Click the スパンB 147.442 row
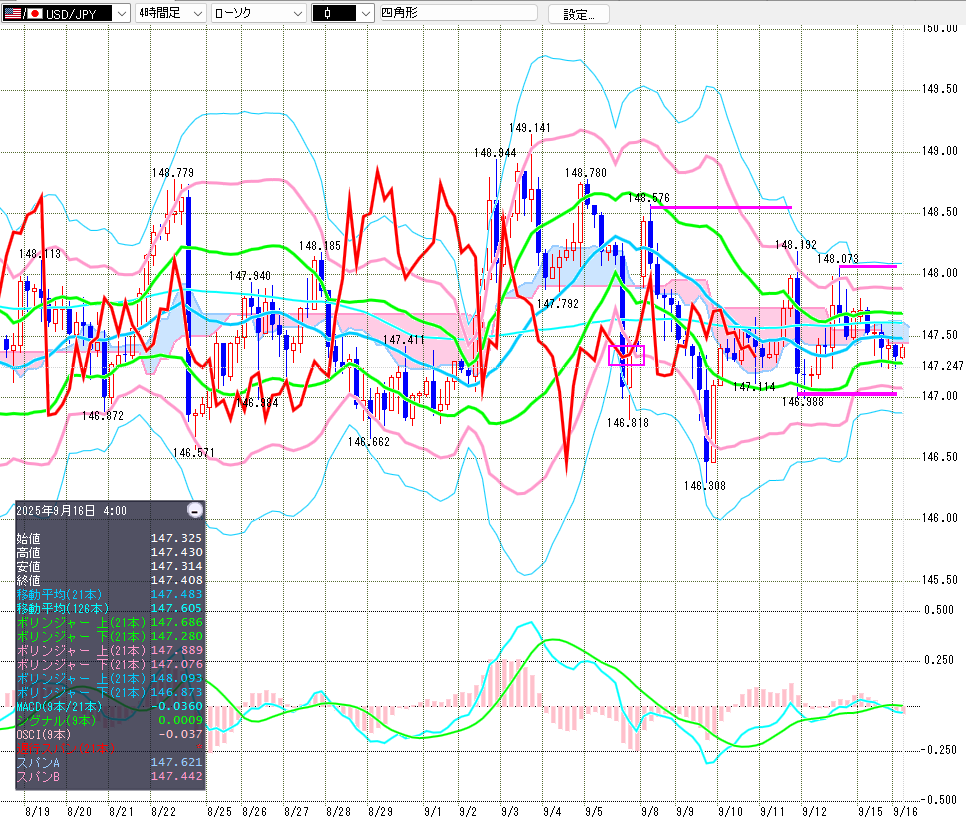The width and height of the screenshot is (966, 820). [110, 776]
